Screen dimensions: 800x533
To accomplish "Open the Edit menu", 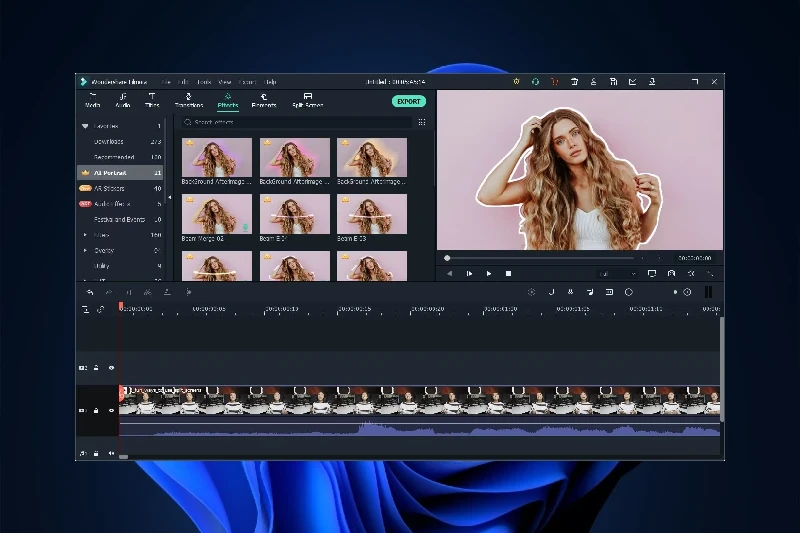I will [x=183, y=82].
